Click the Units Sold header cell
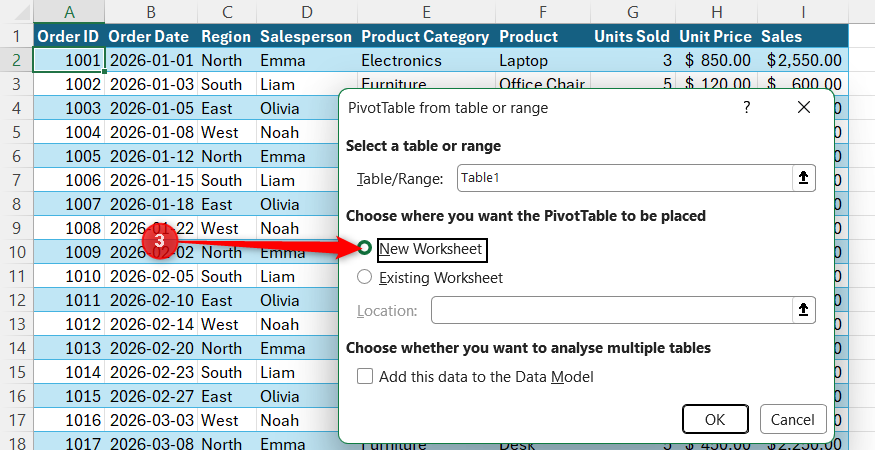 pyautogui.click(x=633, y=36)
